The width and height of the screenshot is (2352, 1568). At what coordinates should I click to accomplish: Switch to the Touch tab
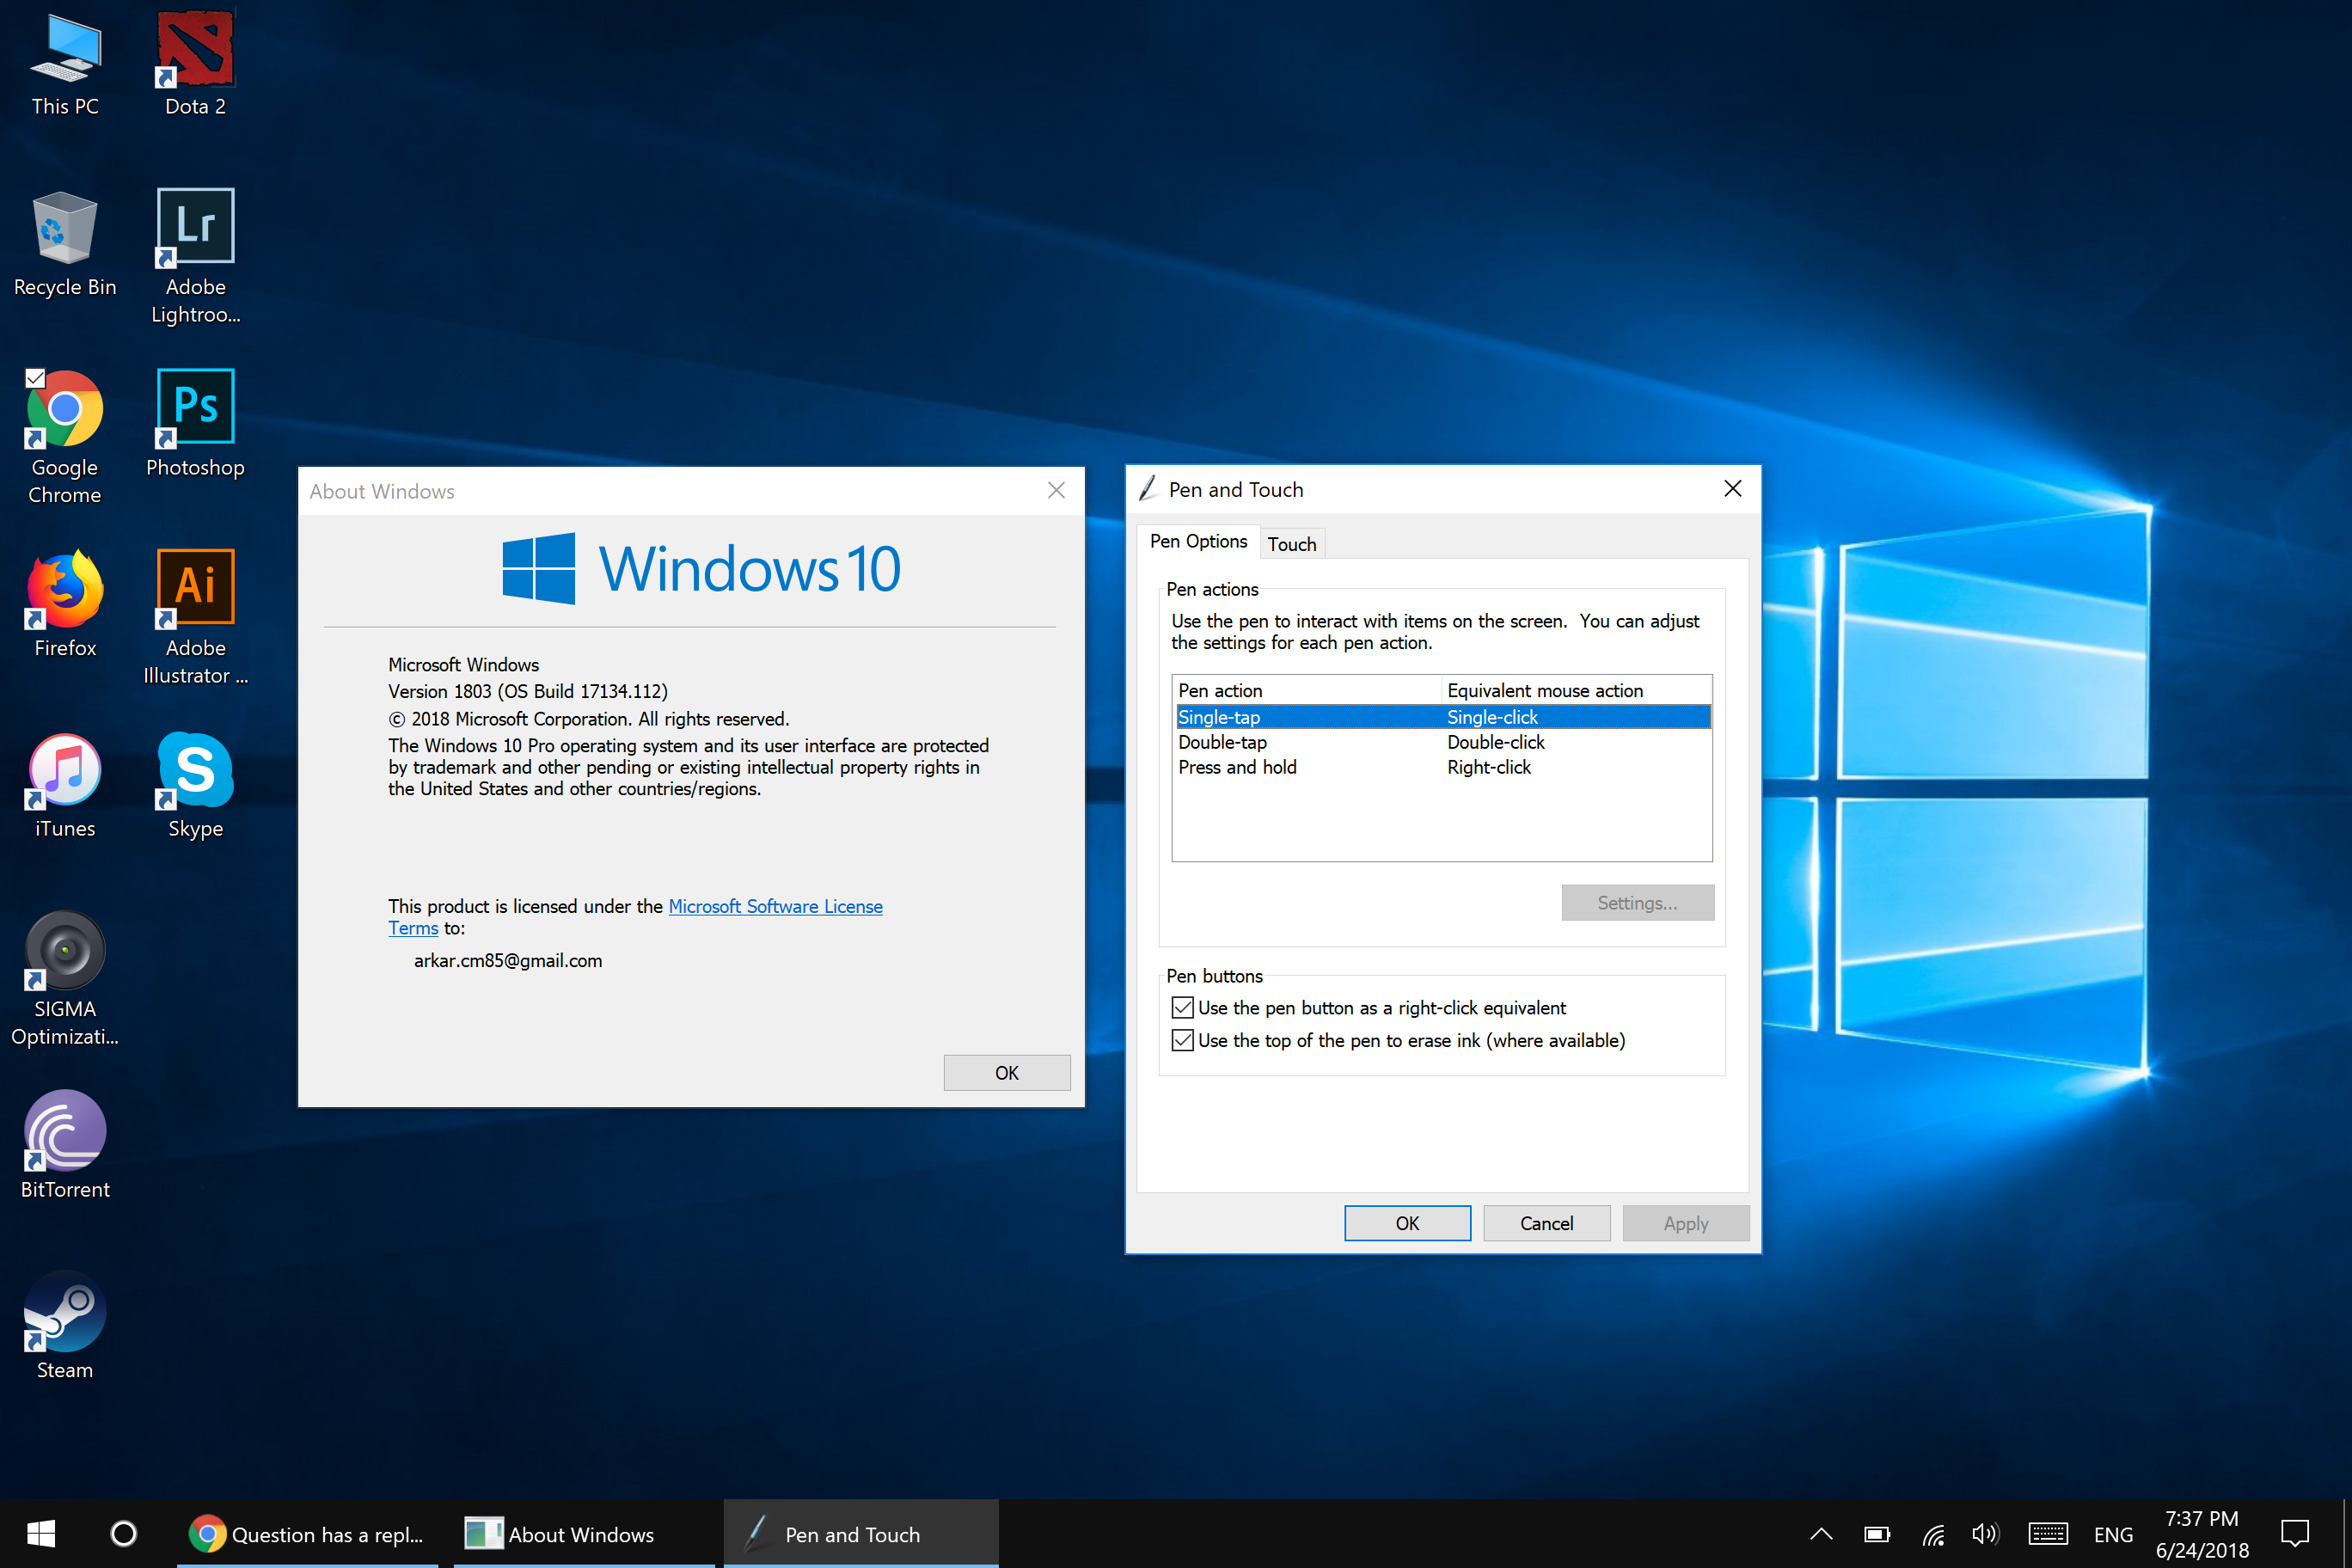[x=1292, y=544]
